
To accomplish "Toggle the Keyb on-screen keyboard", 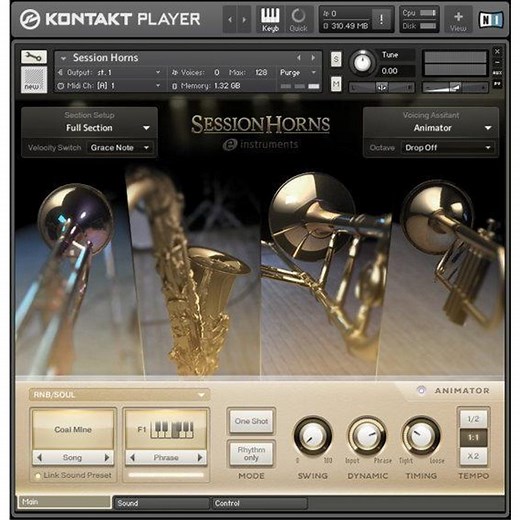I will pos(270,19).
